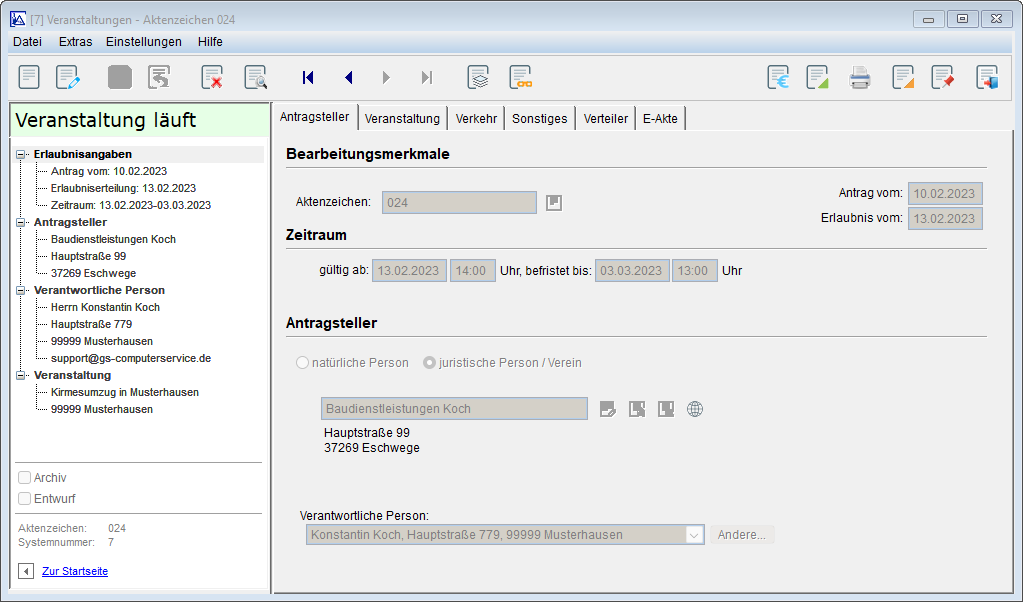Screen dimensions: 1023x602
Task: Click the document with red pin icon
Action: coord(942,77)
